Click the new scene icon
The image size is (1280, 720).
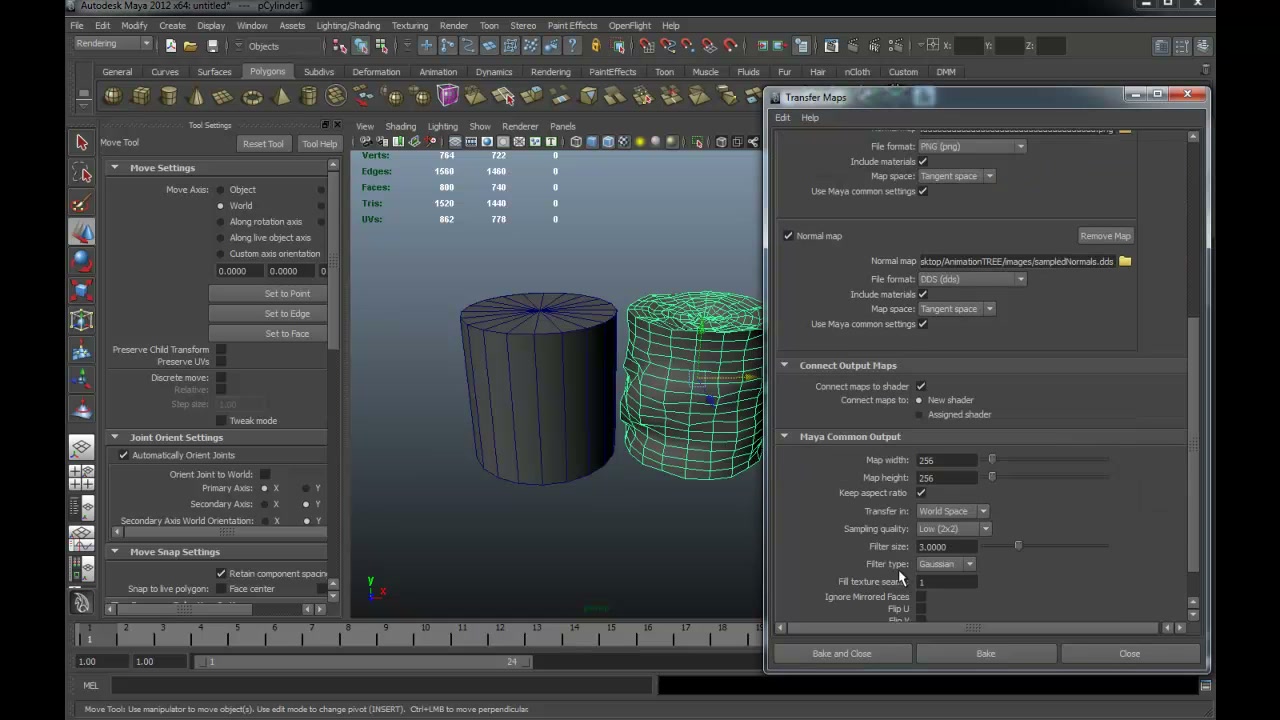(x=171, y=46)
